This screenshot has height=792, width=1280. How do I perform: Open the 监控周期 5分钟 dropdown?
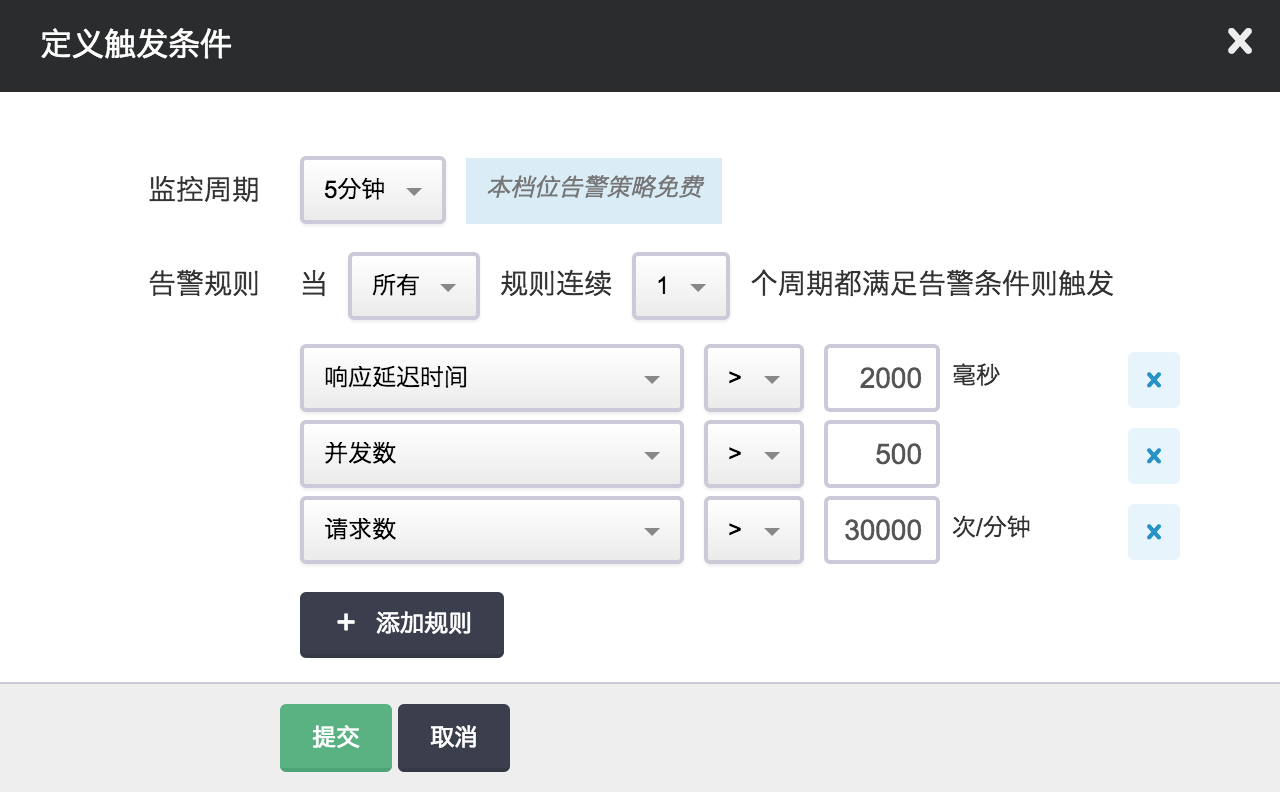tap(372, 190)
